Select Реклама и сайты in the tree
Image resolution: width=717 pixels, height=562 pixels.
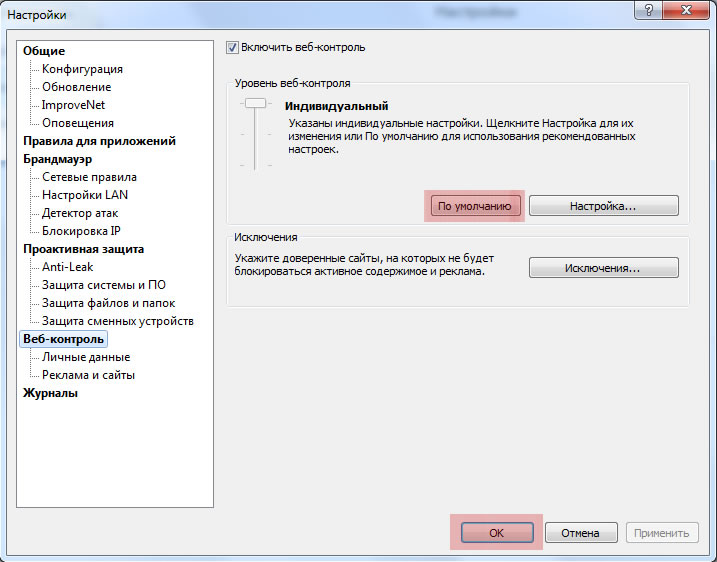88,375
